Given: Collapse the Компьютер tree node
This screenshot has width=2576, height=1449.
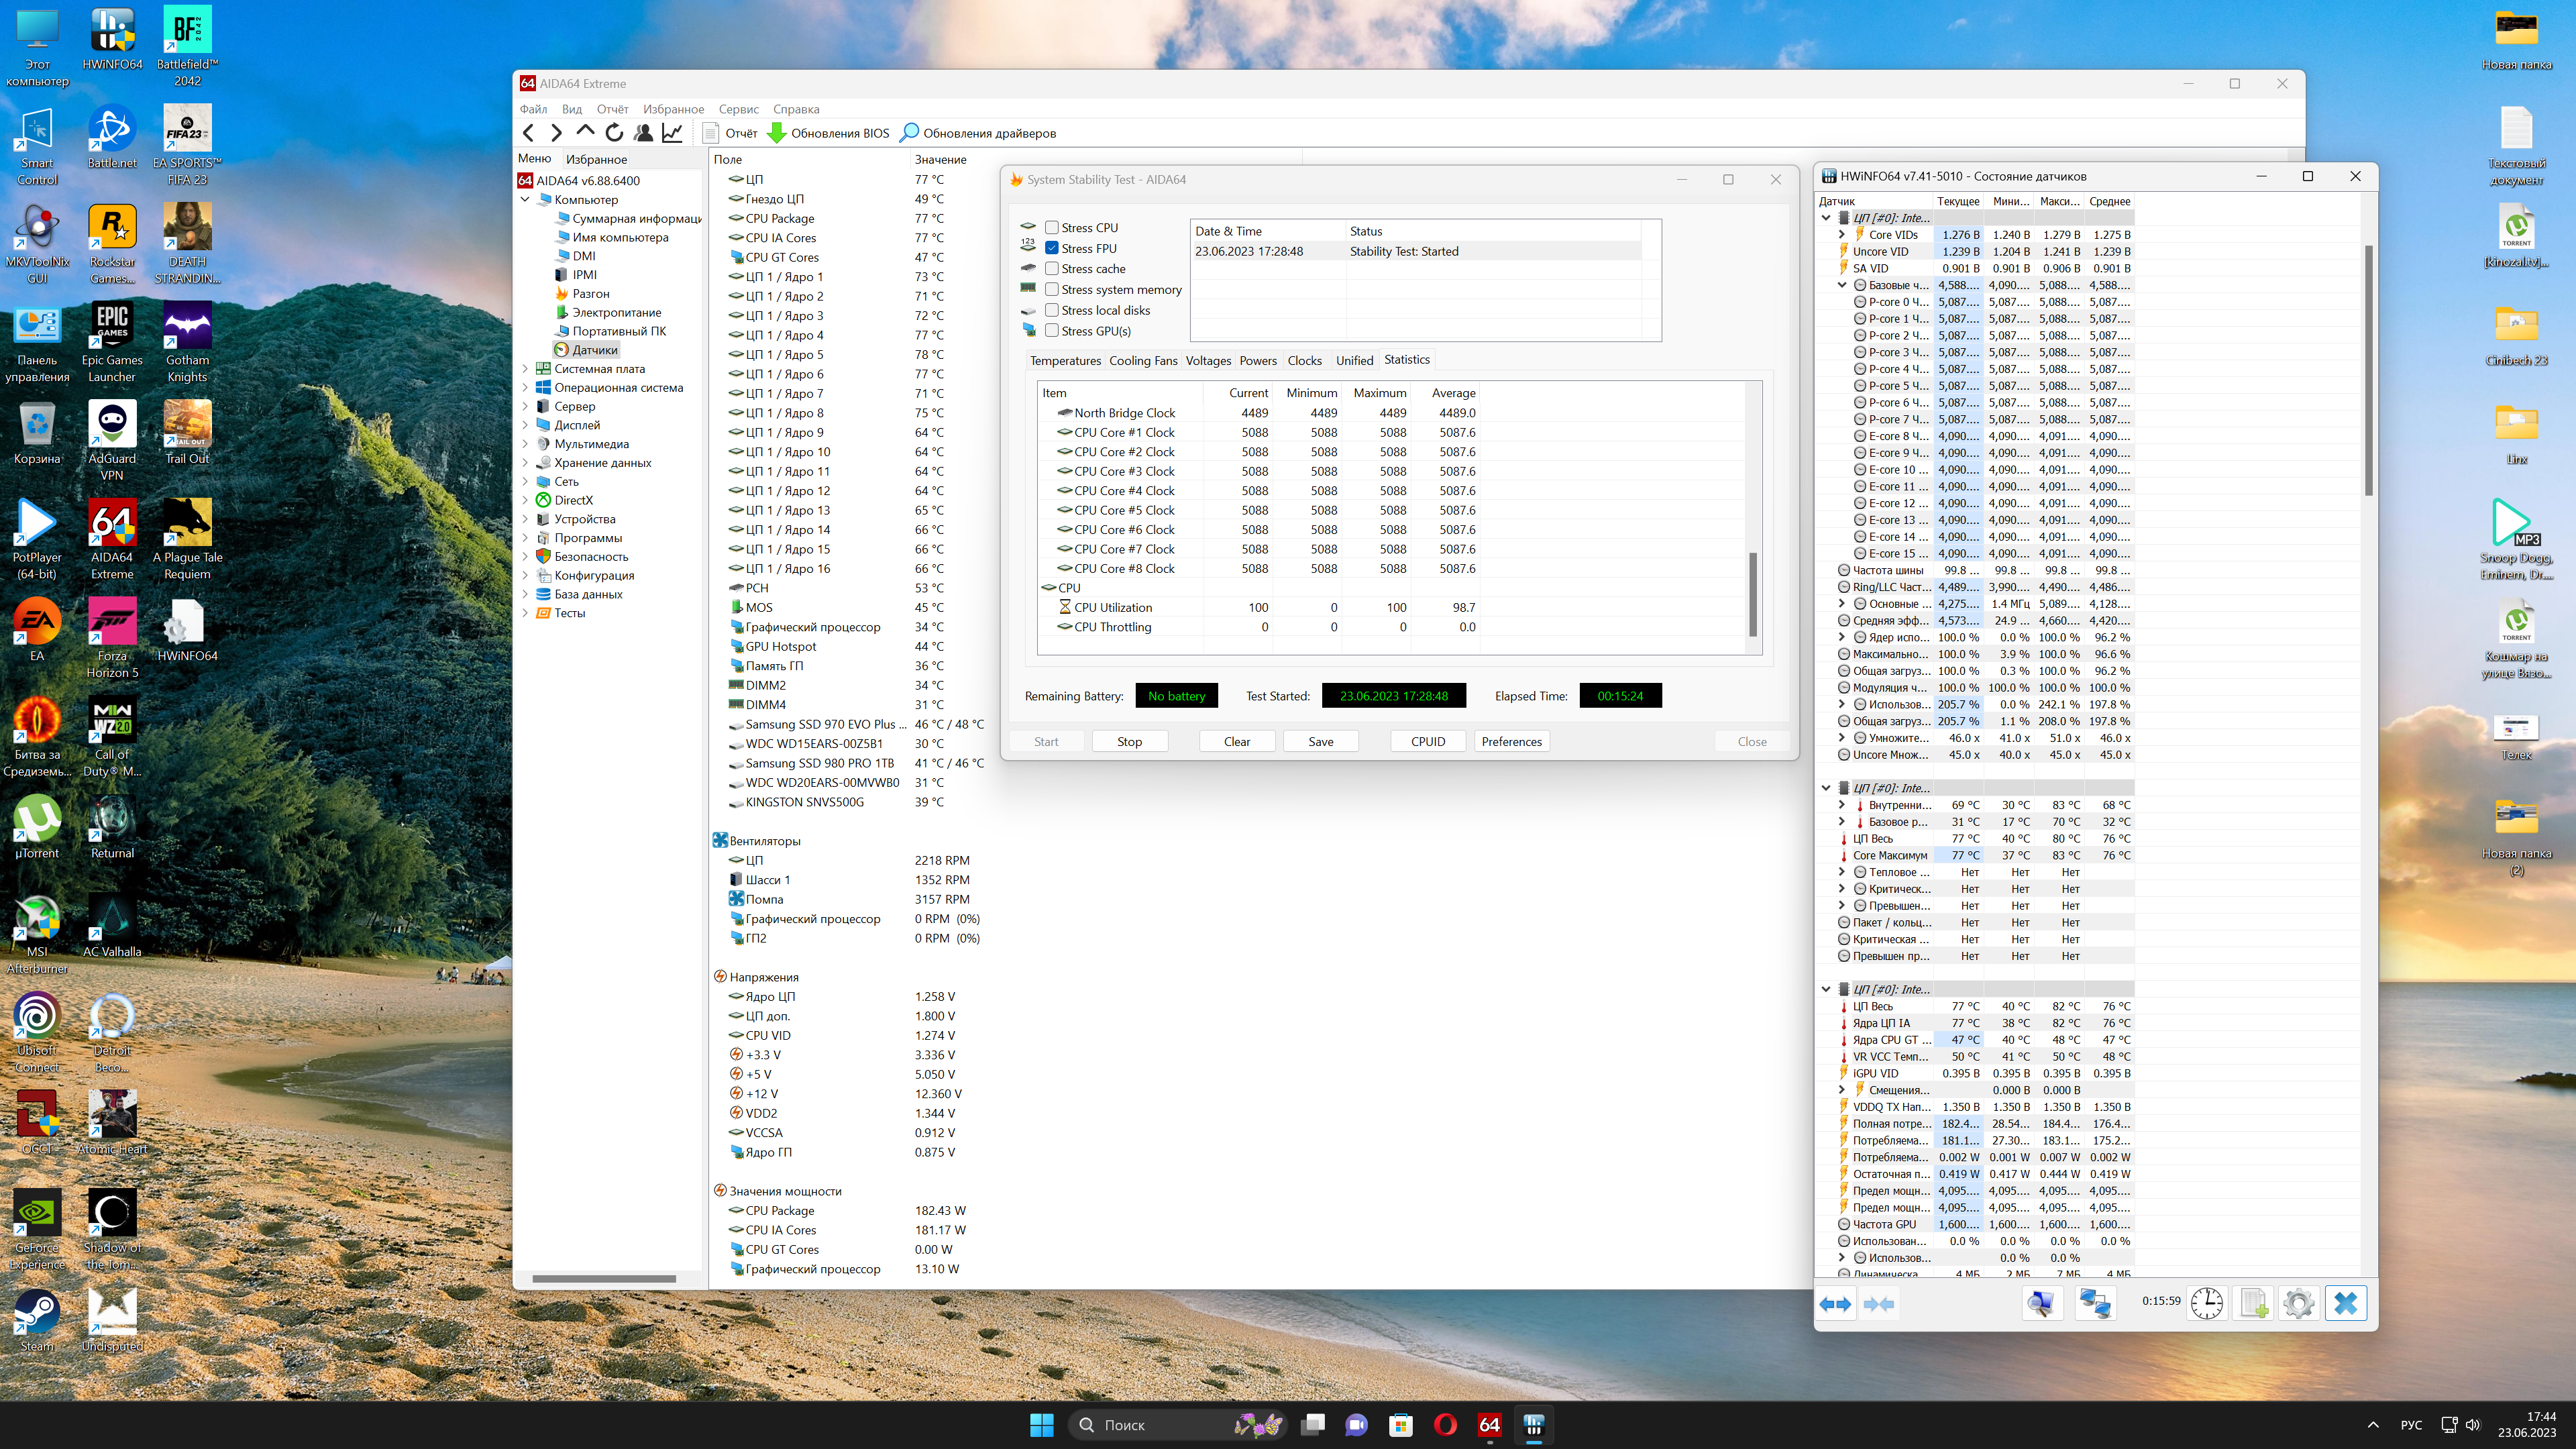Looking at the screenshot, I should pyautogui.click(x=525, y=200).
